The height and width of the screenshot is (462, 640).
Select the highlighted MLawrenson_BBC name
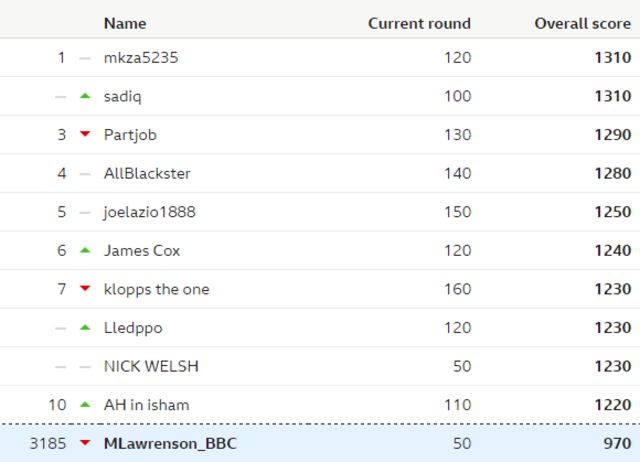click(x=170, y=443)
